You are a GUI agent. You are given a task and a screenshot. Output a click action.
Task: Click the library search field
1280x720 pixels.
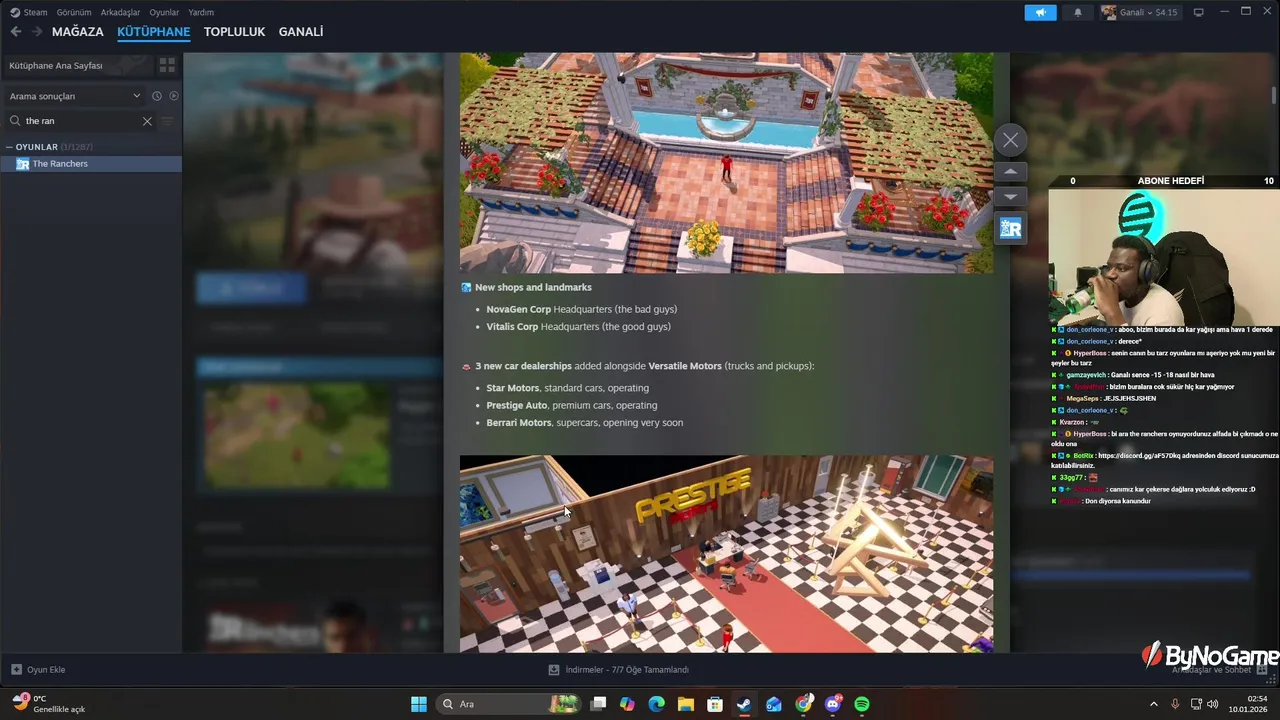80,121
